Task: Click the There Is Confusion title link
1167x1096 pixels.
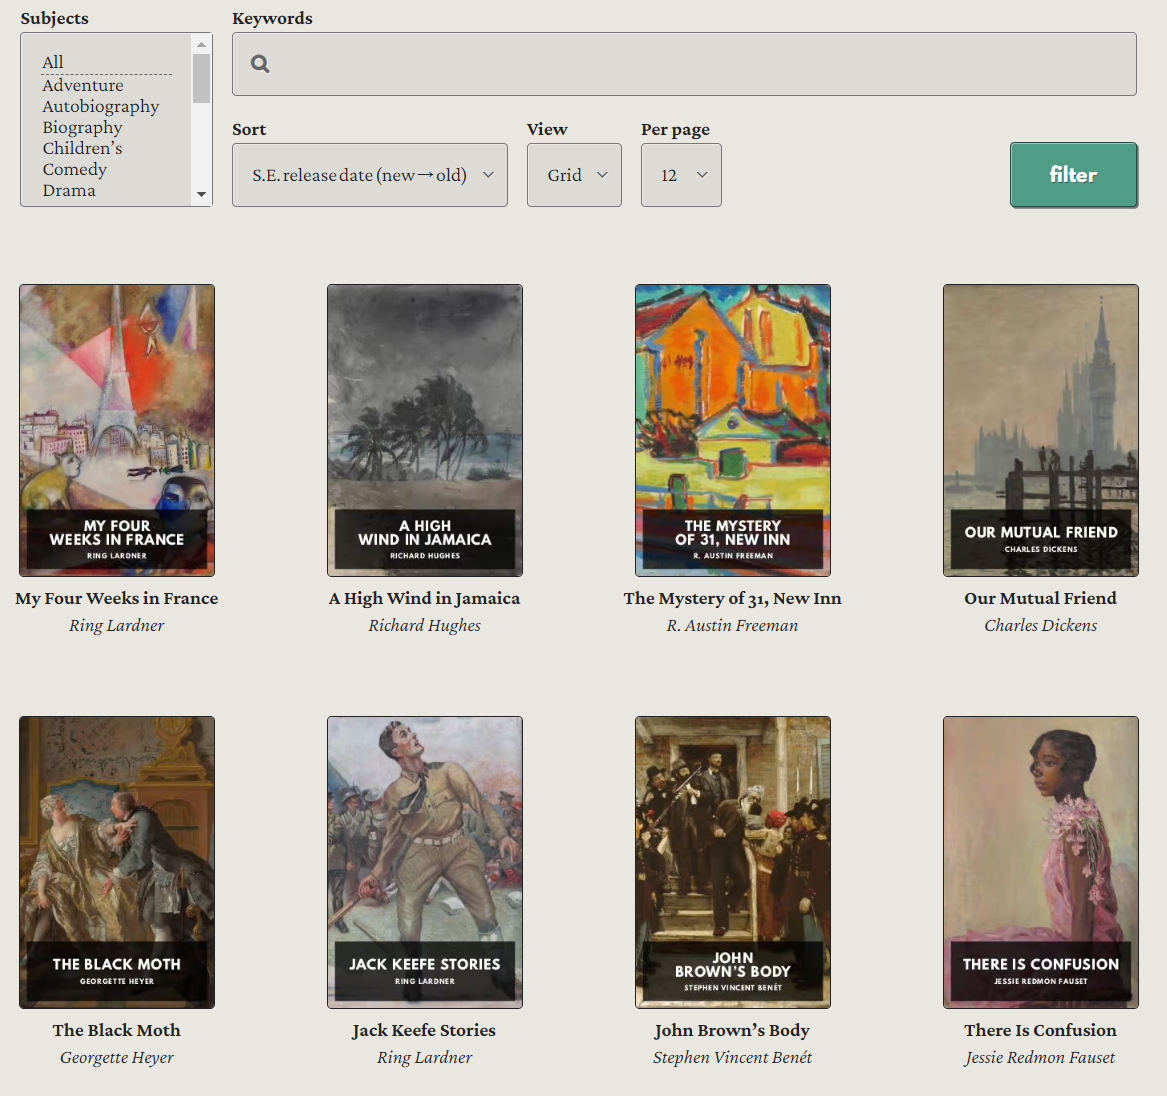Action: 1040,1030
